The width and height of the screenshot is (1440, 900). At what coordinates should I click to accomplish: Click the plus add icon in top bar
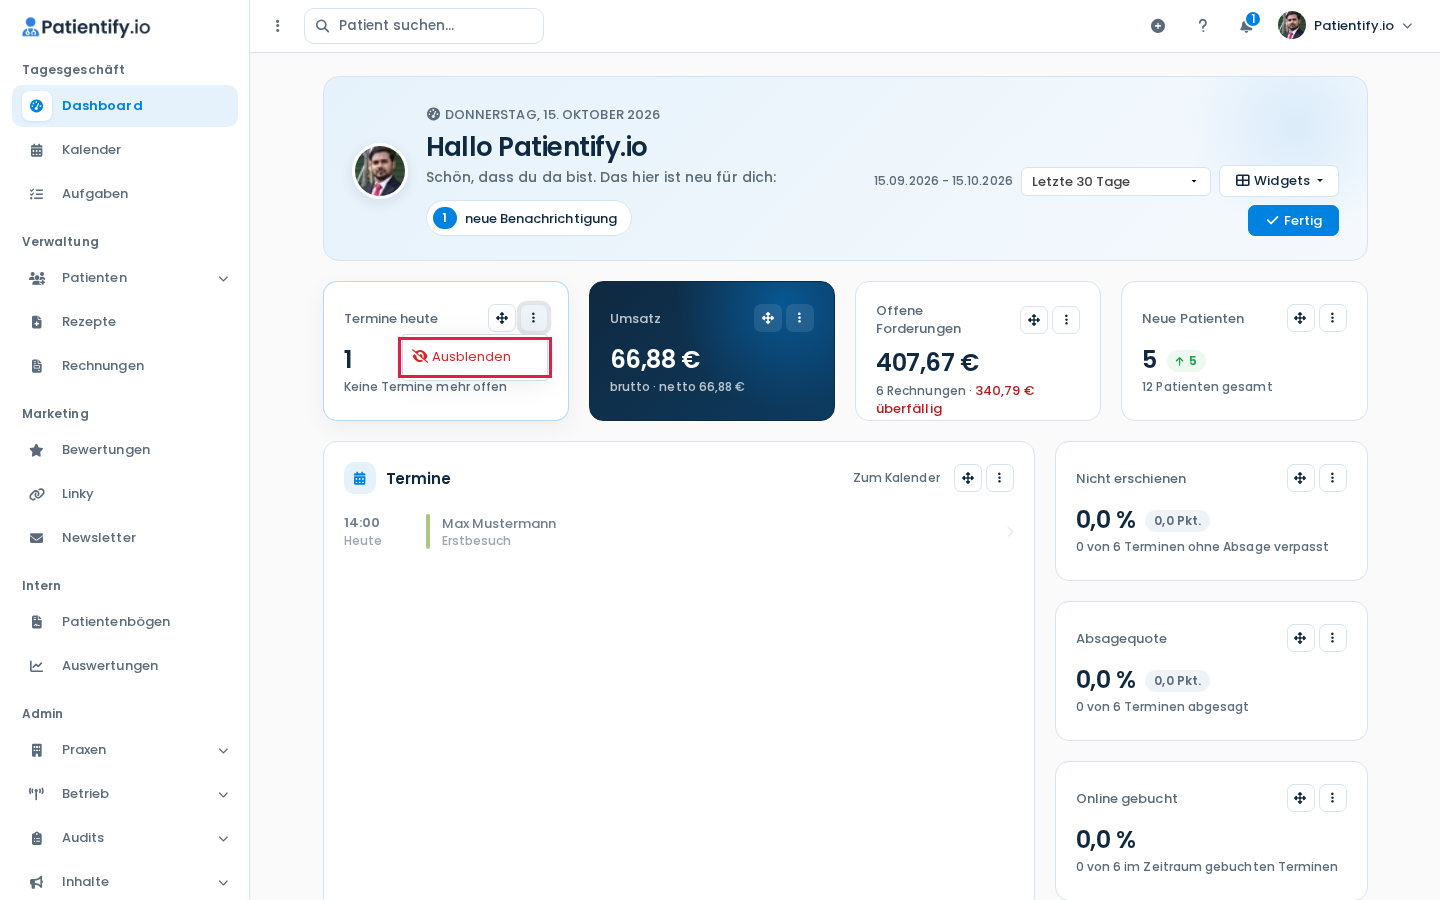click(x=1158, y=26)
